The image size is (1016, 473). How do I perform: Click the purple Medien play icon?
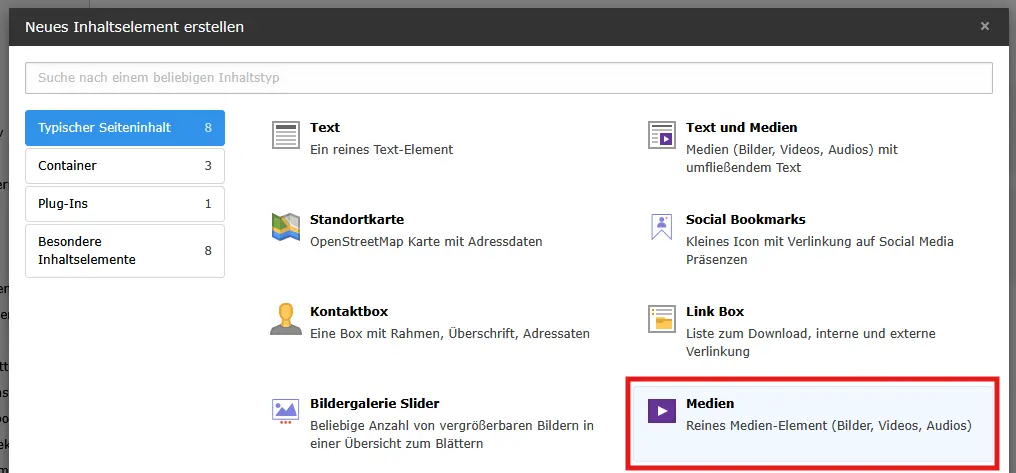[661, 410]
